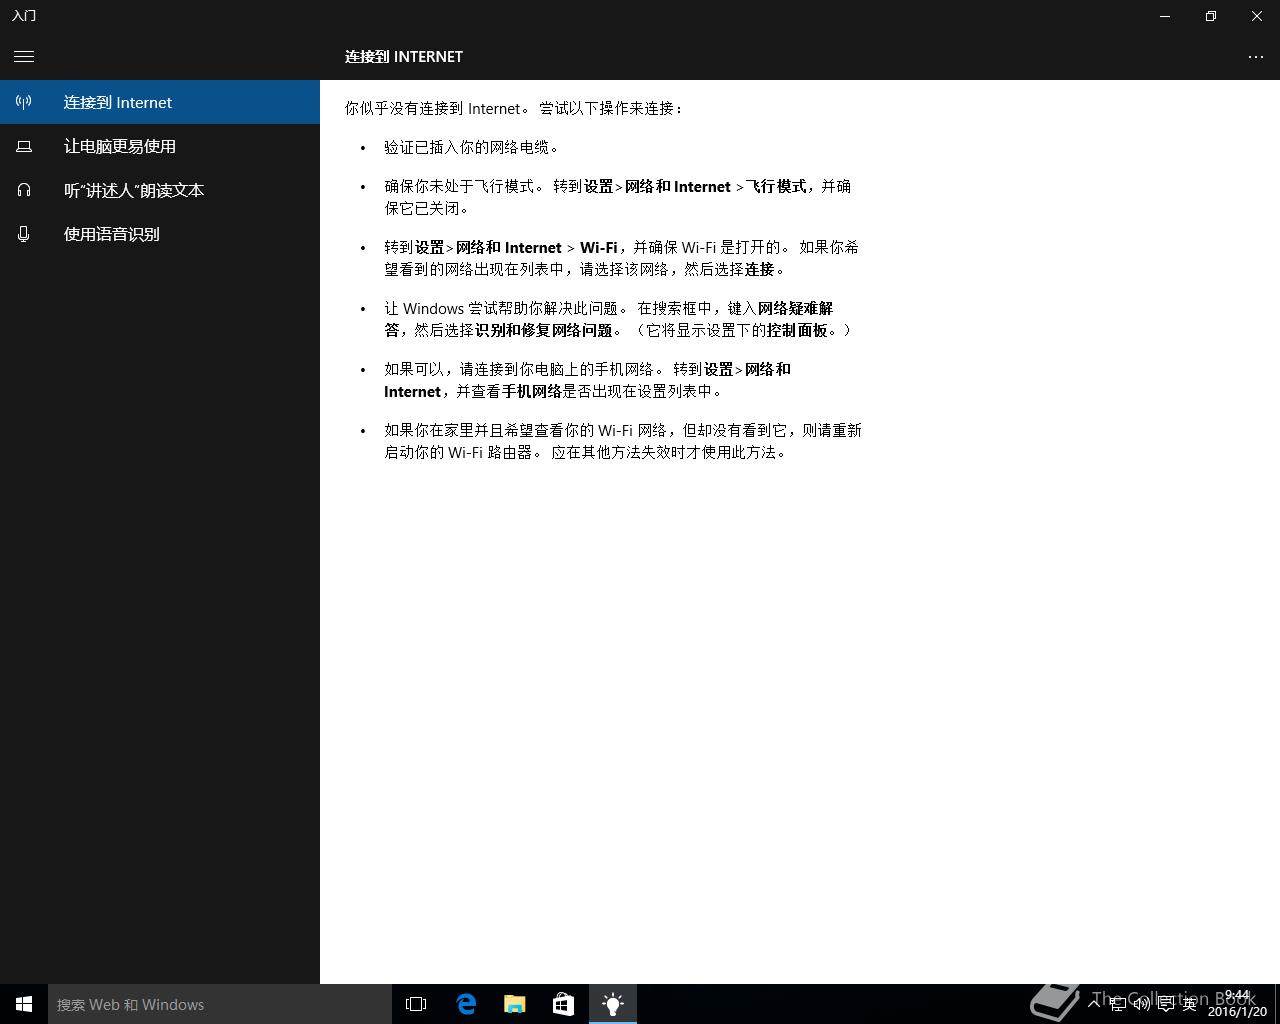Click the 英 input method indicator
This screenshot has height=1024, width=1280.
1190,1004
